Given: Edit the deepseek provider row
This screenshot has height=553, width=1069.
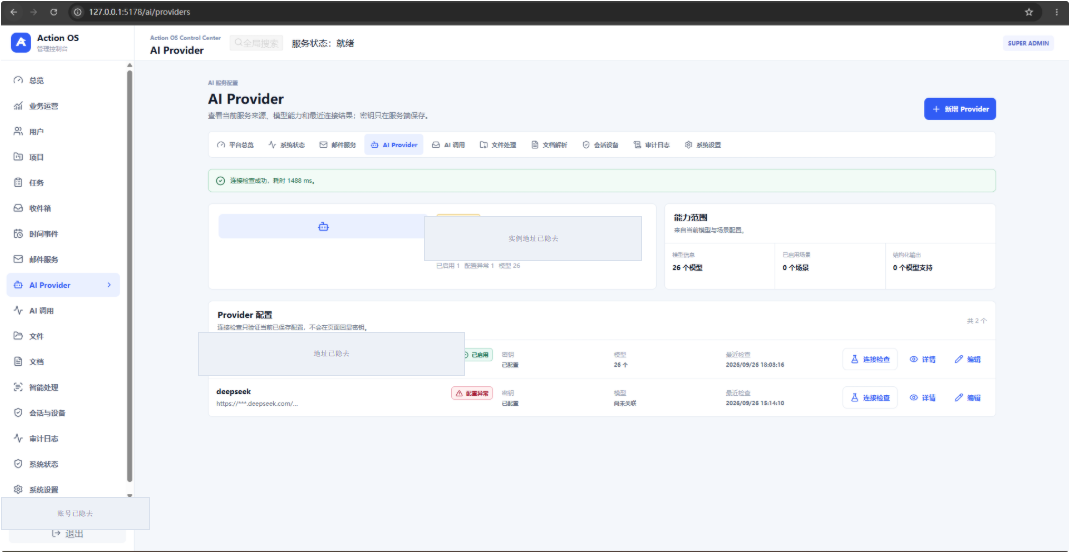Looking at the screenshot, I should [967, 398].
